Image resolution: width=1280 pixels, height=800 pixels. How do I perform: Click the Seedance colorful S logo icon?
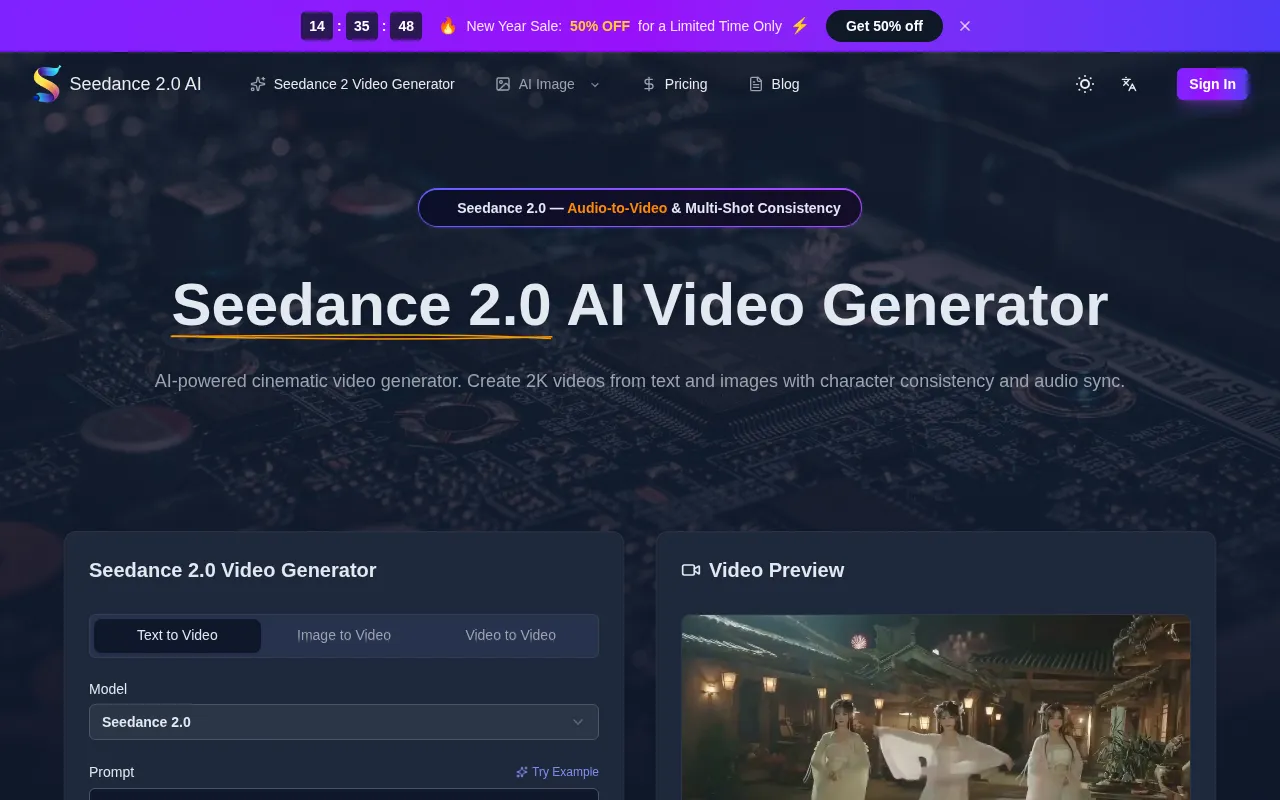[47, 84]
